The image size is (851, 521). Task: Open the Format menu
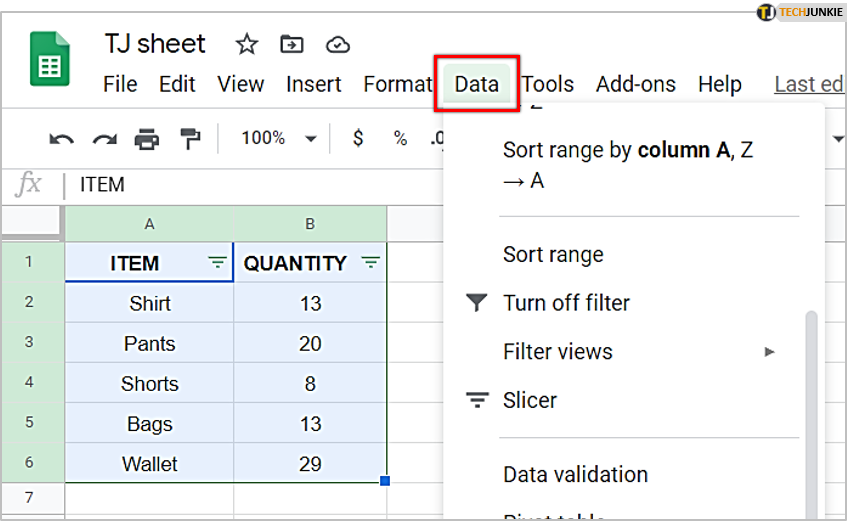(398, 84)
